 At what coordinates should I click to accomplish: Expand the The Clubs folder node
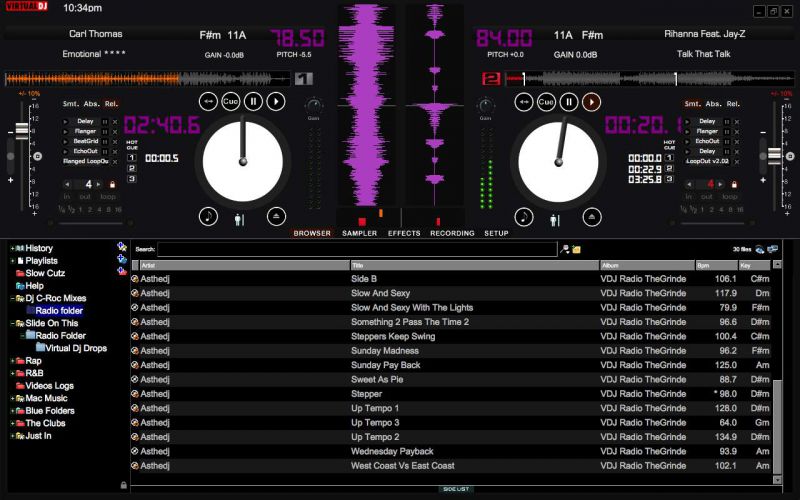click(x=12, y=423)
